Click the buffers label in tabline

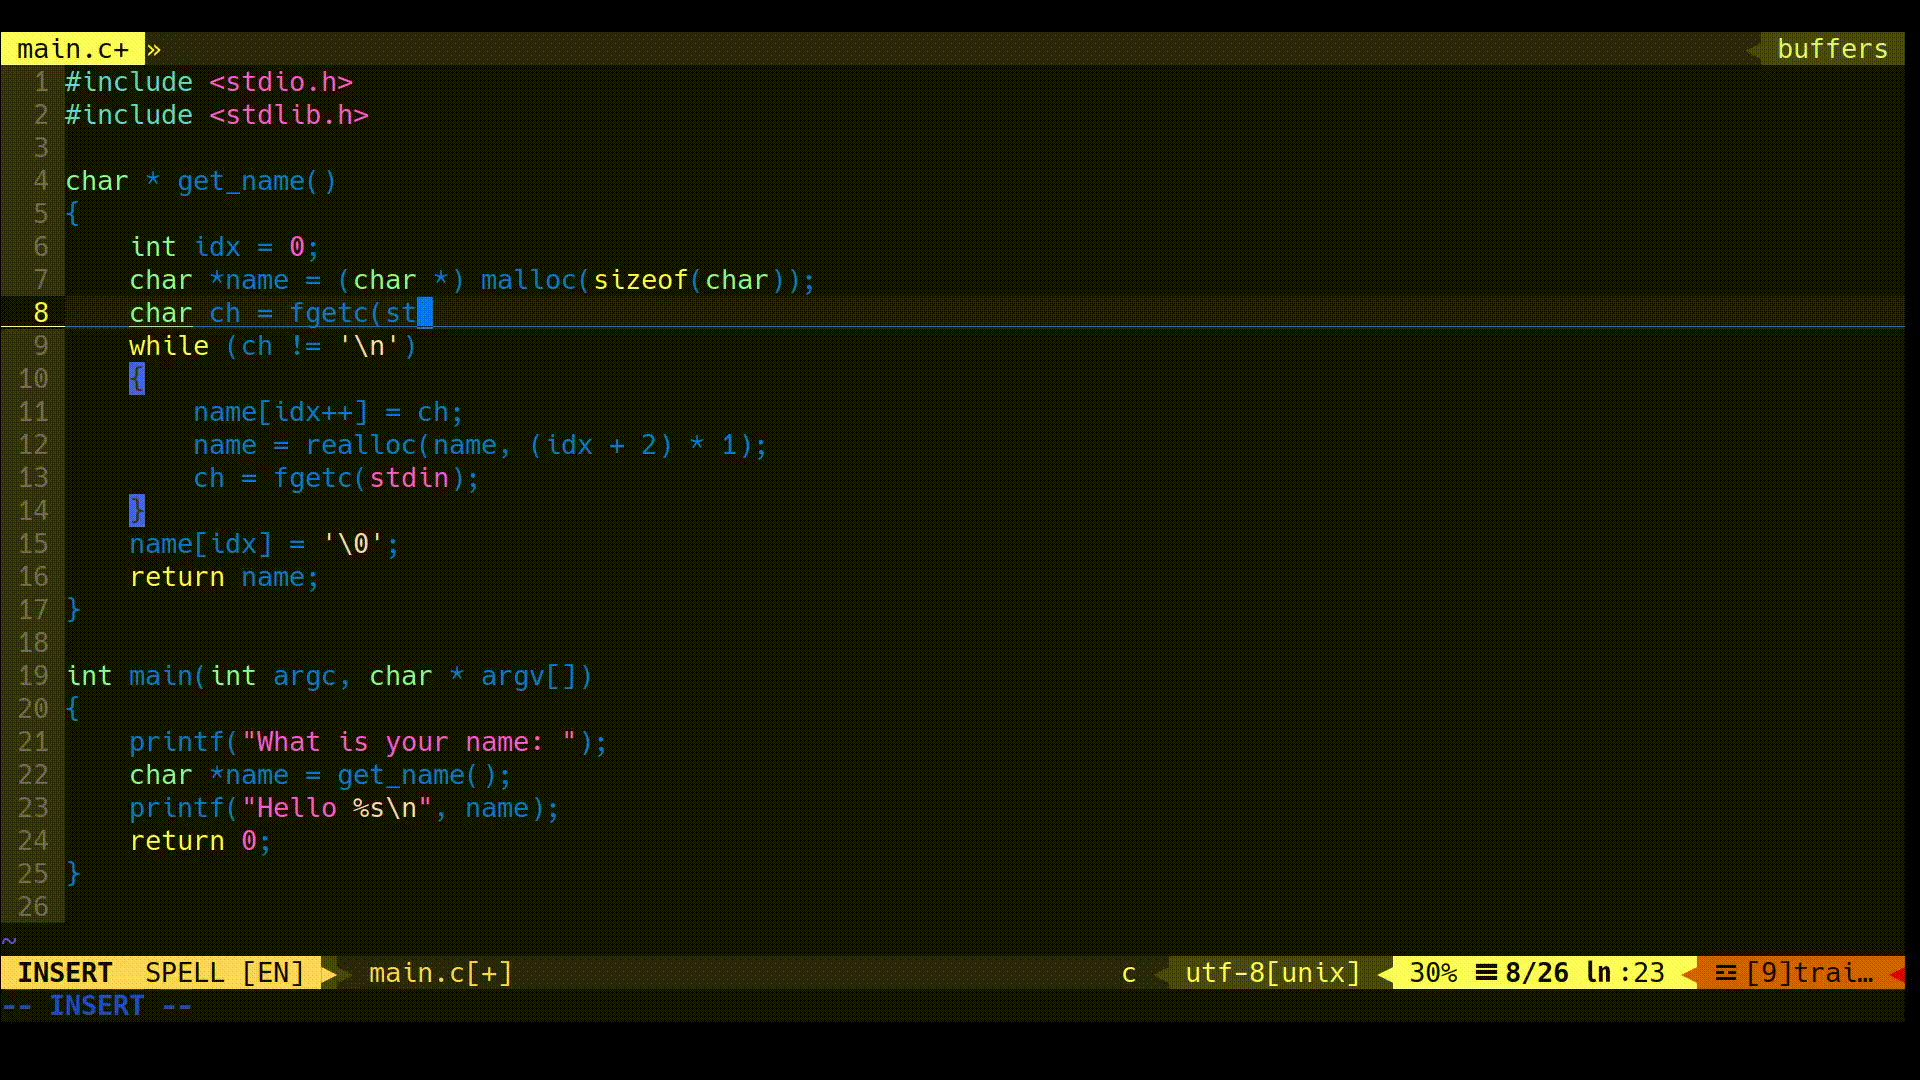tap(1831, 49)
